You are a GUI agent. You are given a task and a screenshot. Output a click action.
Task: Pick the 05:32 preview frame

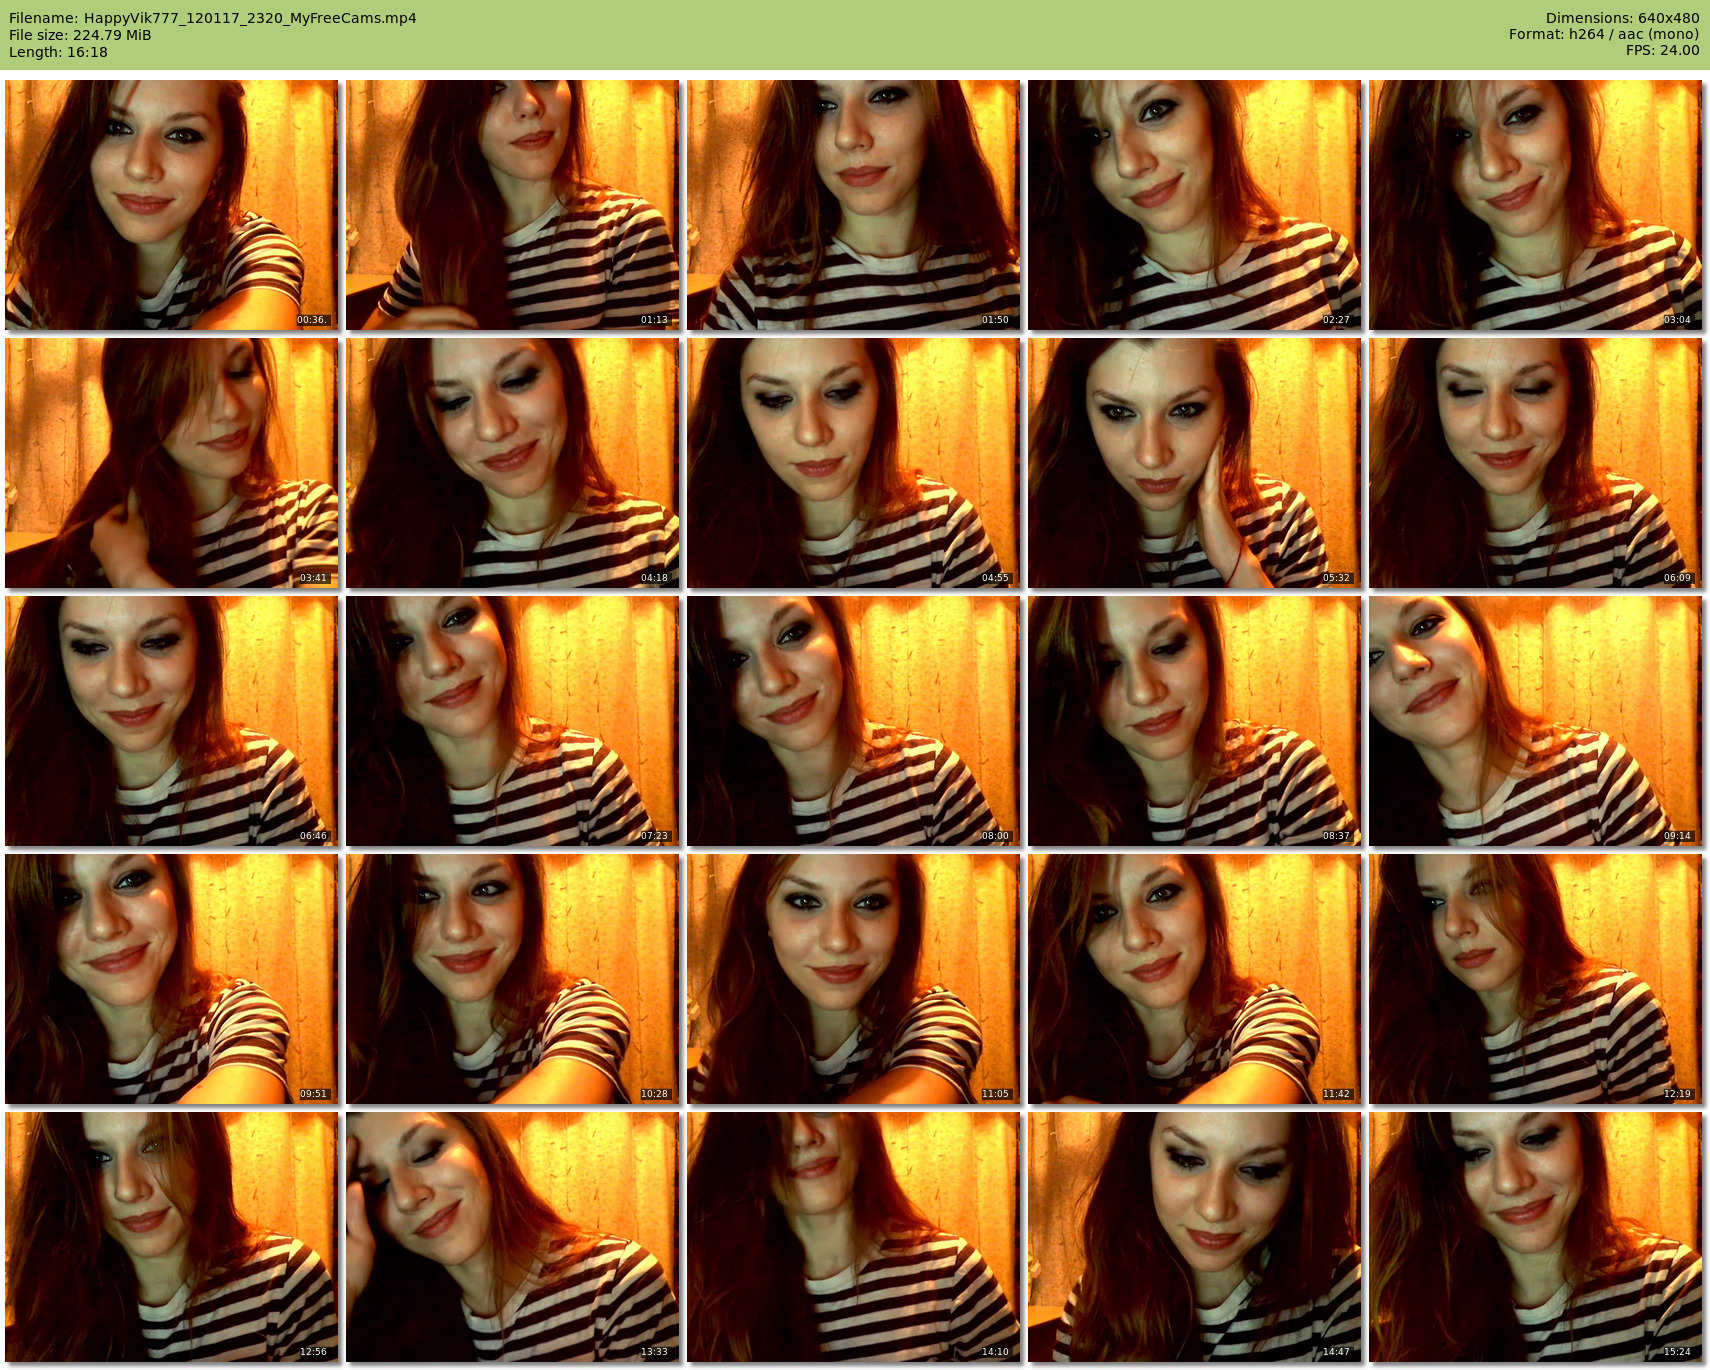pos(1195,463)
